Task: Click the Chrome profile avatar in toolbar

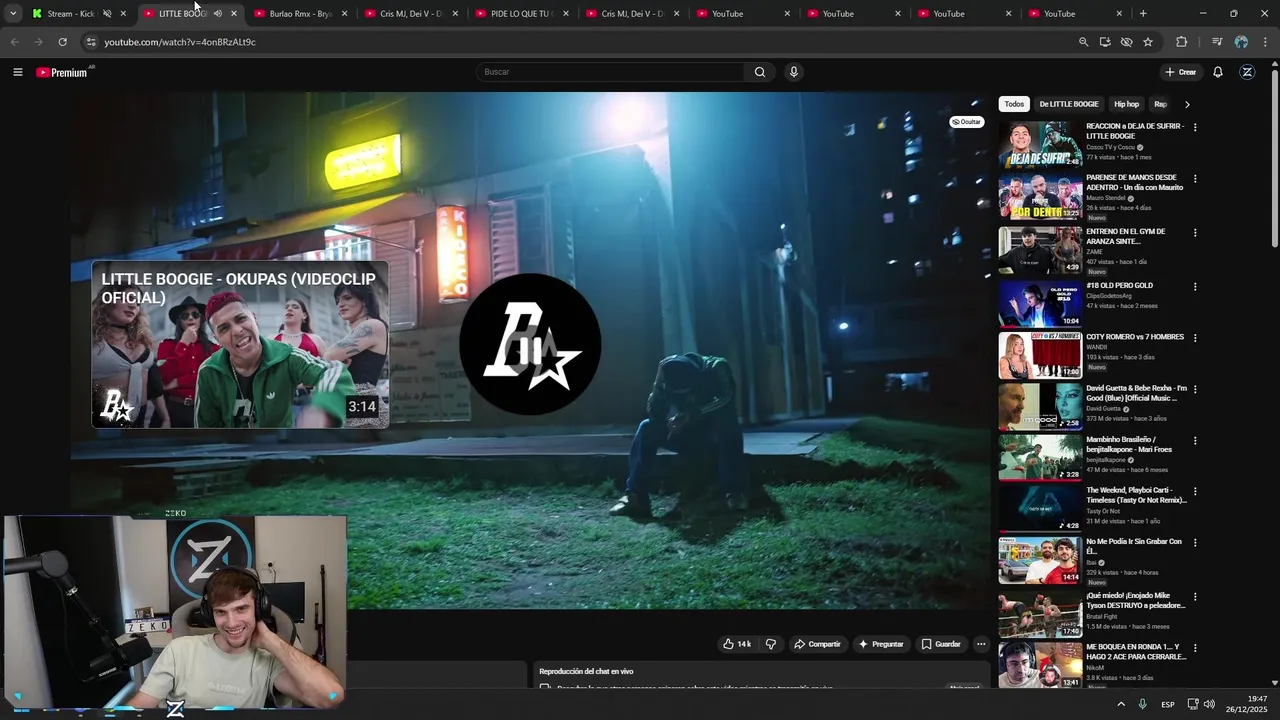Action: tap(1241, 42)
